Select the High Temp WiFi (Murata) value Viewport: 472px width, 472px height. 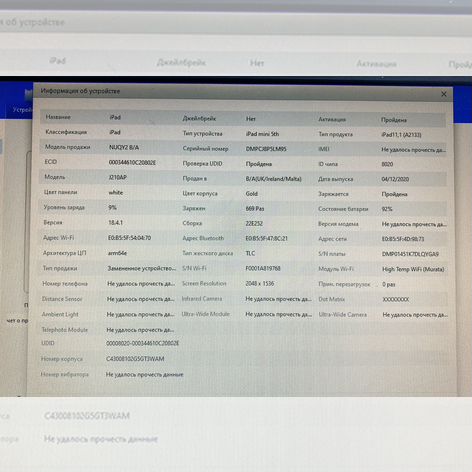point(413,269)
